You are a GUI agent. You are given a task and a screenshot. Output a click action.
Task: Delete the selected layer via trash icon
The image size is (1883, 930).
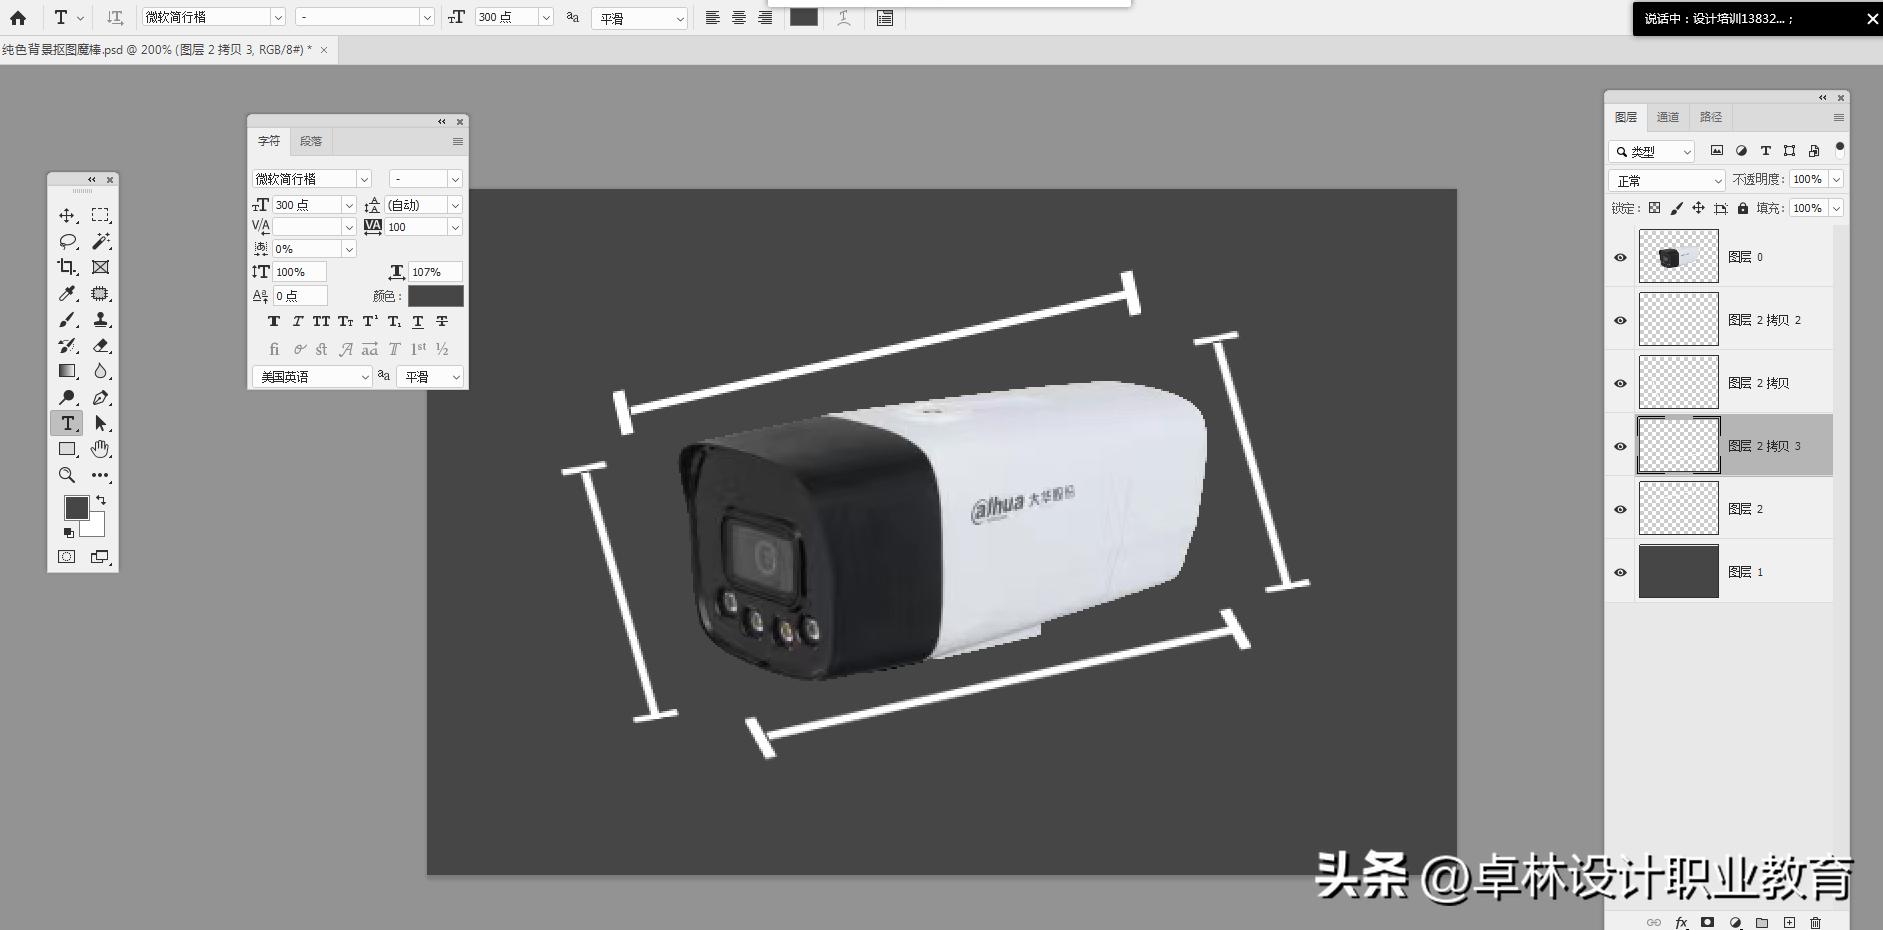click(x=1816, y=923)
